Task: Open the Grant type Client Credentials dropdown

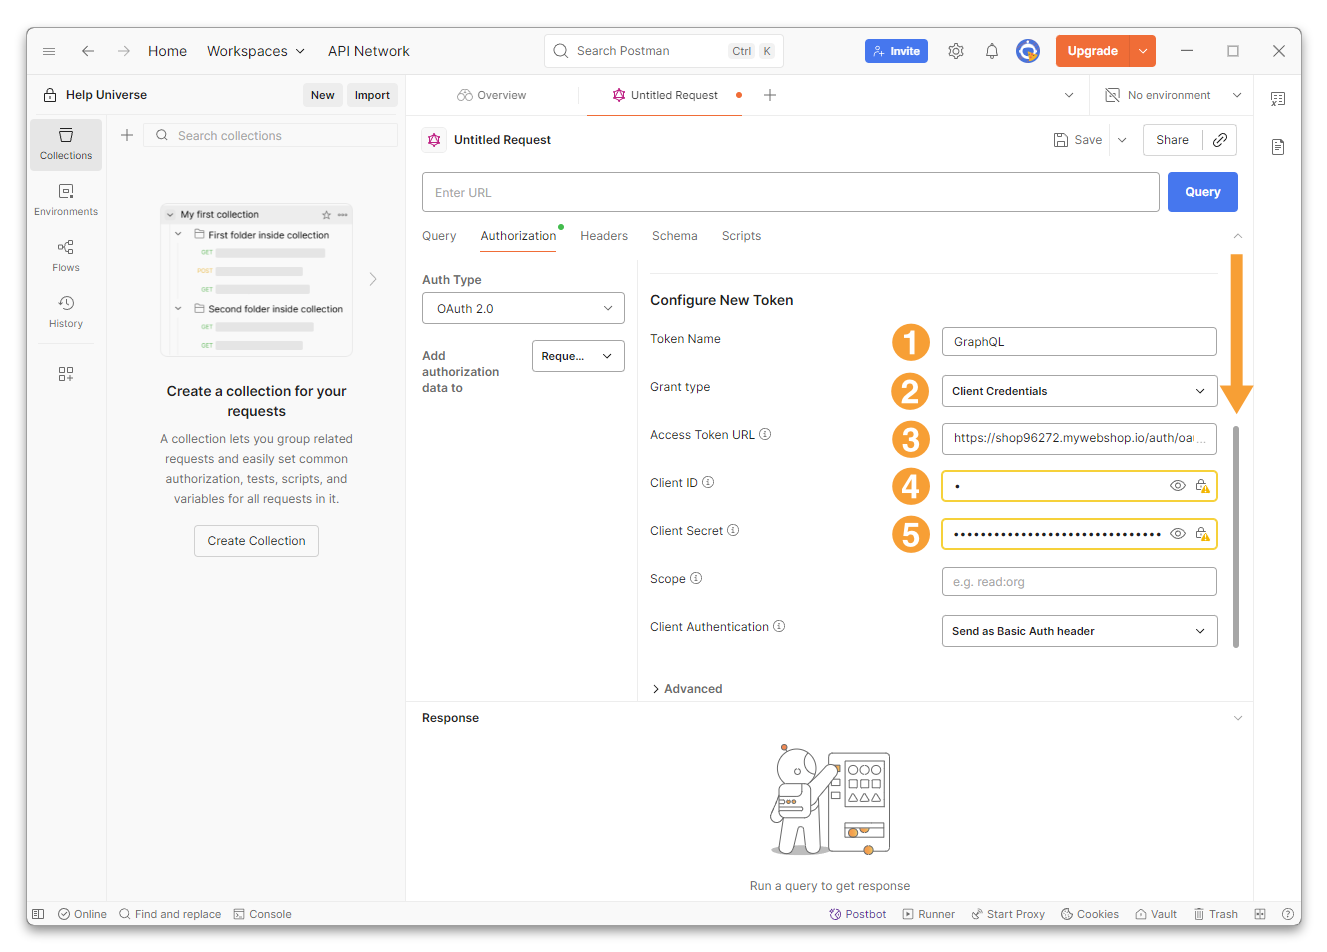Action: [x=1079, y=391]
